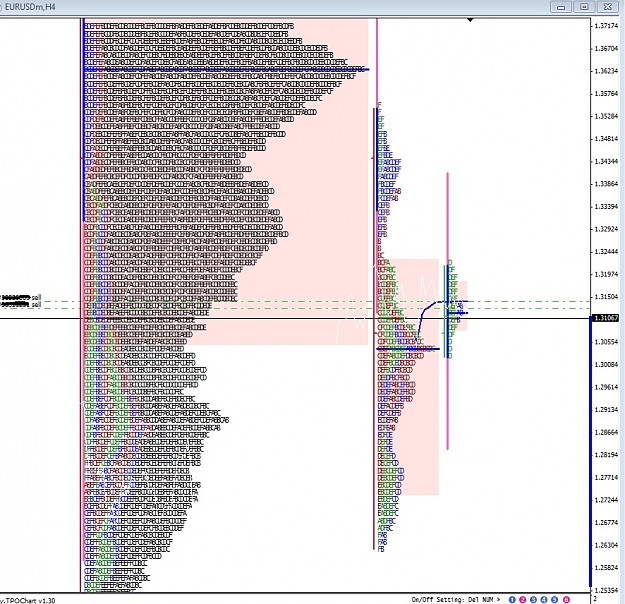The image size is (625, 604).
Task: Restore the EURUSDm,H4 chart window
Action: pos(584,7)
